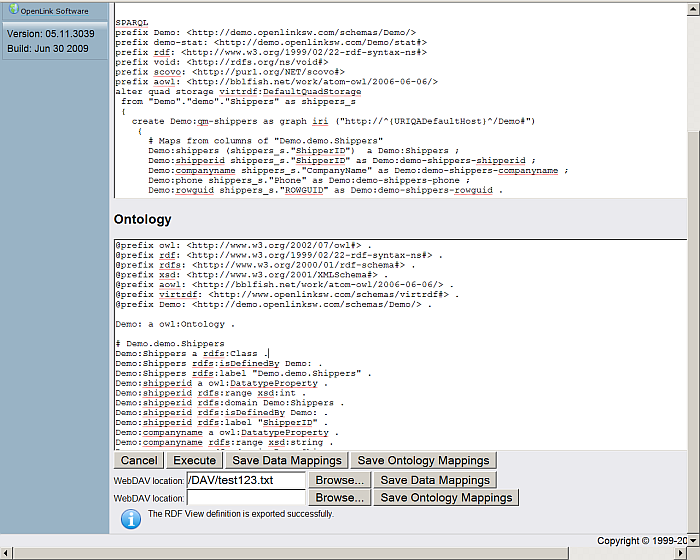This screenshot has width=700, height=560.
Task: Click Save Ontology Mappings next to lower Browse
Action: coord(446,497)
